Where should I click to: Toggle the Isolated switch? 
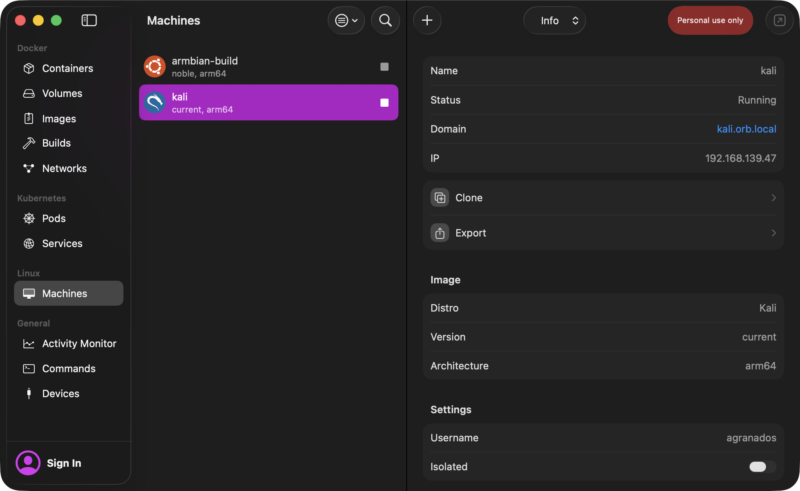[762, 467]
